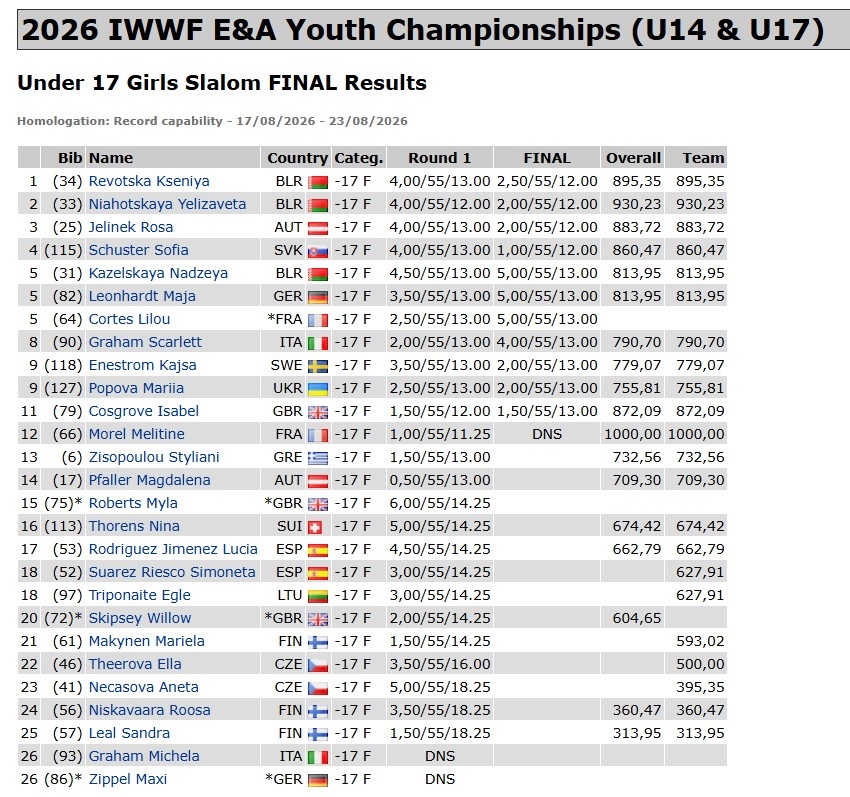Click the Sweden flag next to Enestrom Kajsa
The height and width of the screenshot is (797, 850).
[x=318, y=366]
